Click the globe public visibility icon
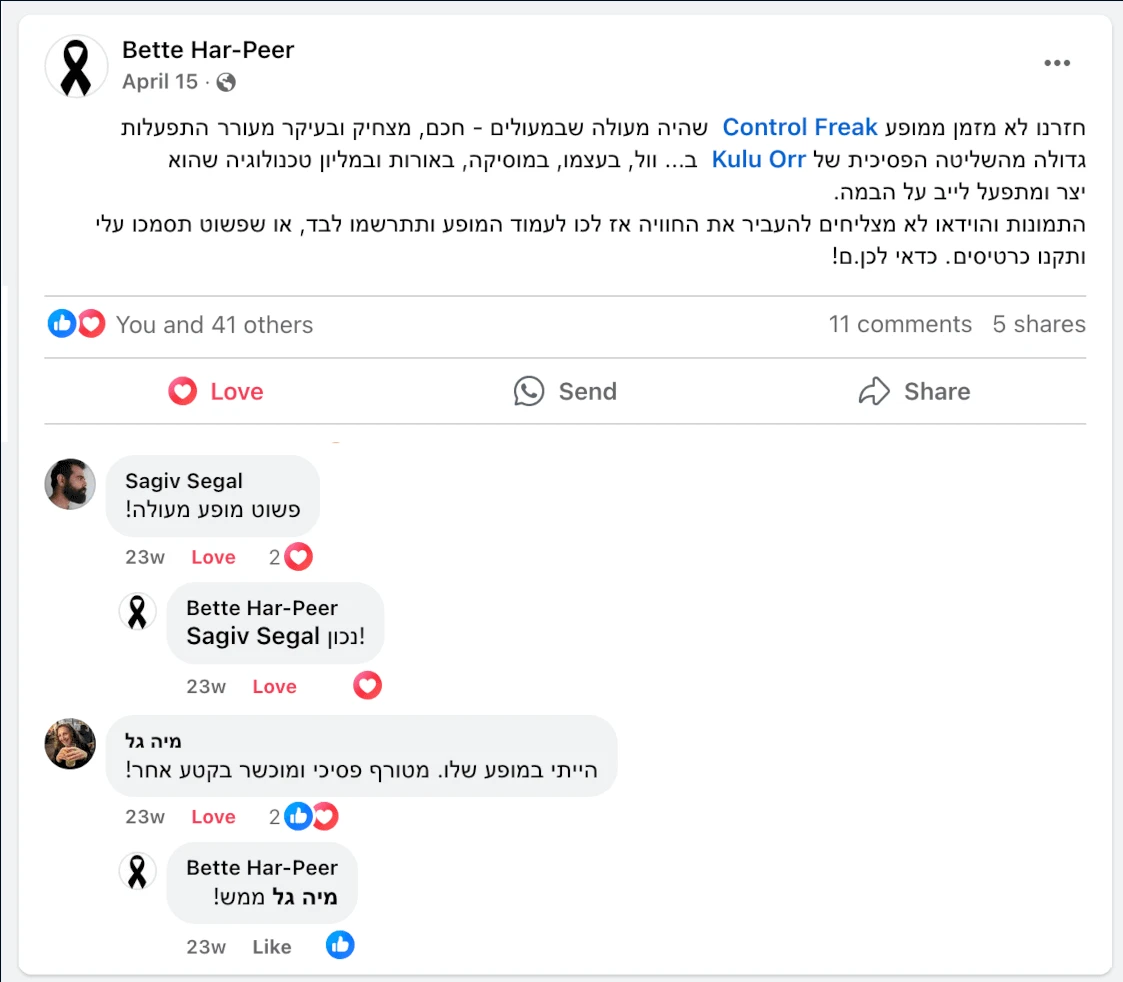This screenshot has width=1123, height=982. point(226,82)
